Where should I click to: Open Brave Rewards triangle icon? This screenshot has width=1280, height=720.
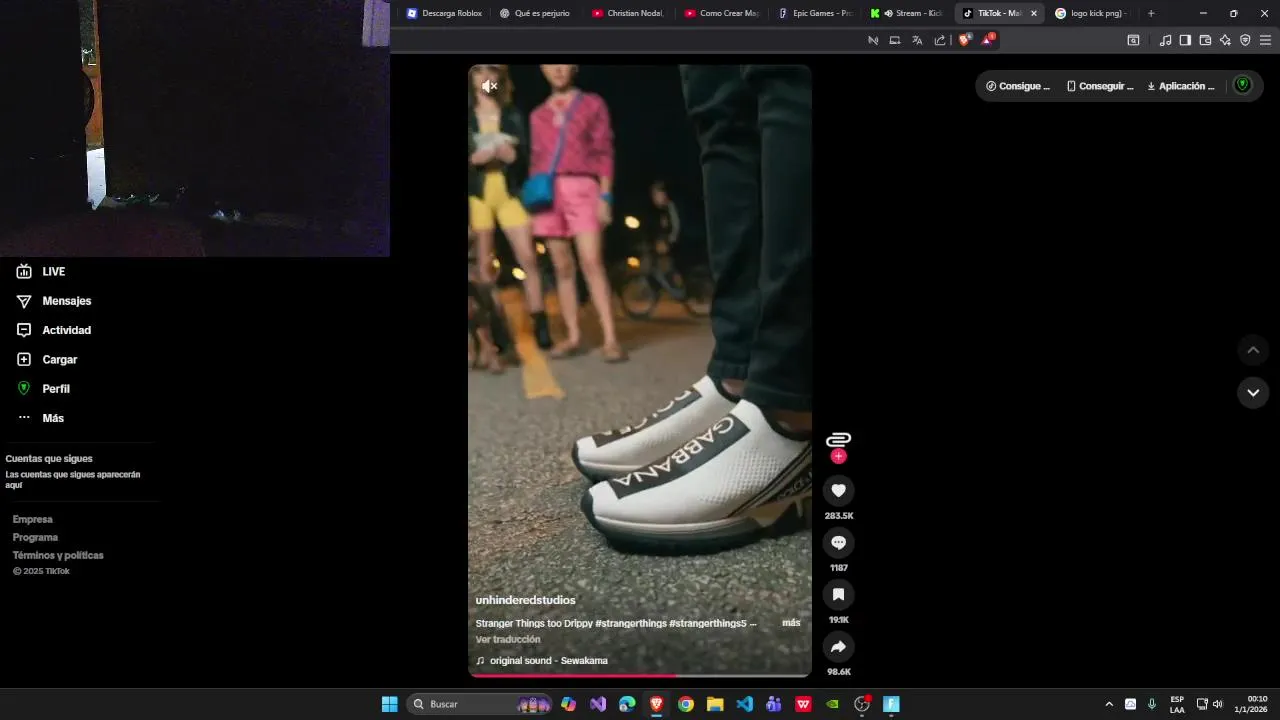pyautogui.click(x=988, y=40)
